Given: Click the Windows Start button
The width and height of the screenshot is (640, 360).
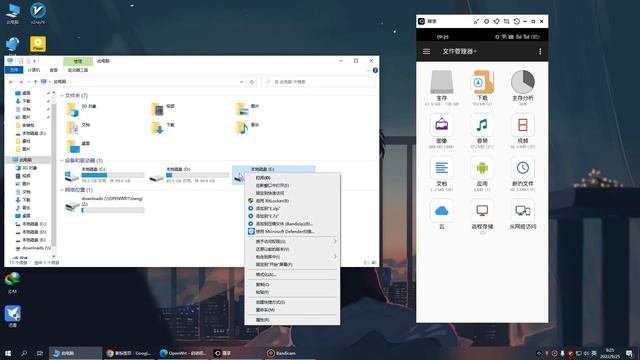Looking at the screenshot, I should (x=8, y=353).
